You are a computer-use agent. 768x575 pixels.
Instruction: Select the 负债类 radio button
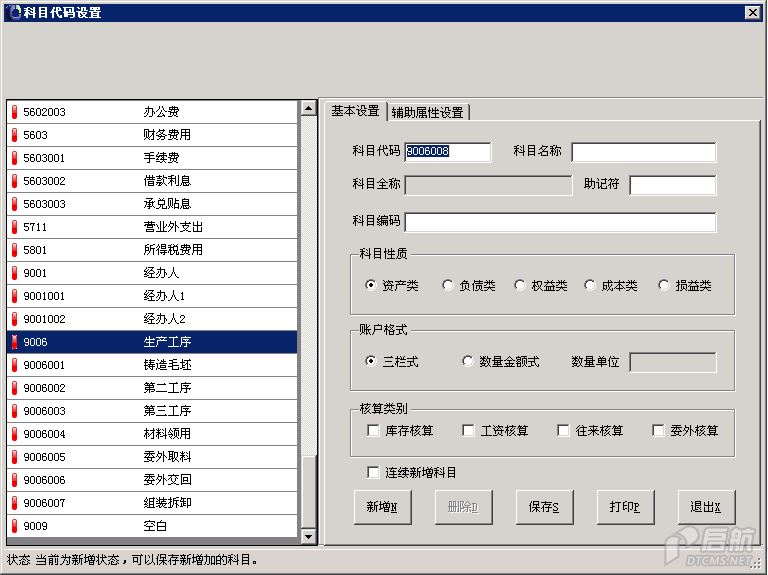click(x=448, y=286)
